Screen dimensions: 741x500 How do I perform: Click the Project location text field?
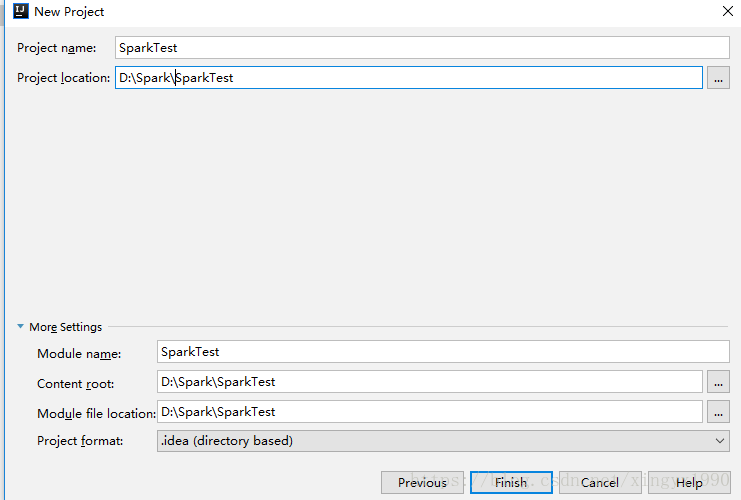coord(408,78)
